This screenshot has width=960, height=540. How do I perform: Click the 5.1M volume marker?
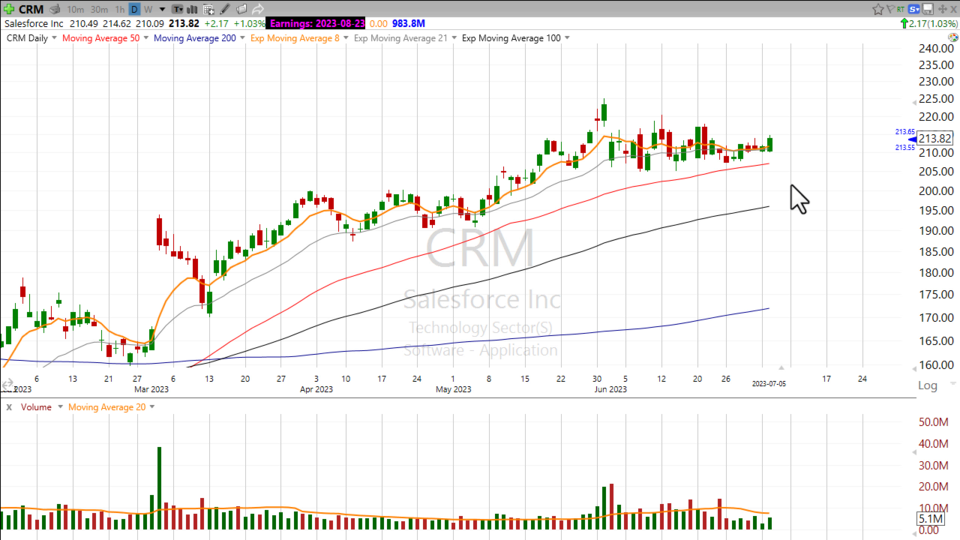coord(932,519)
